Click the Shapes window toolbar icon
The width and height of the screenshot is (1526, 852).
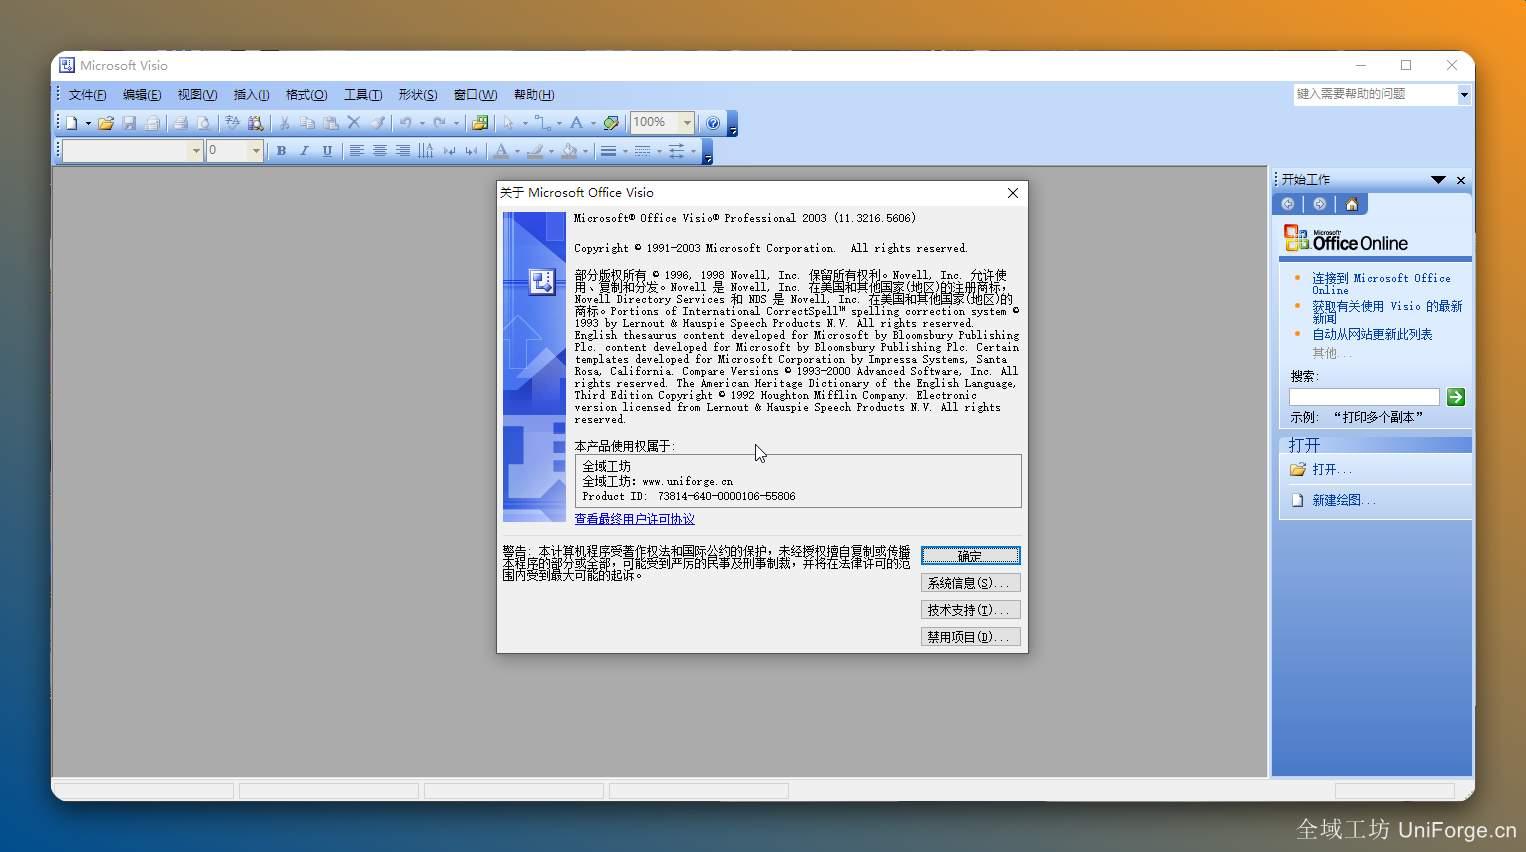480,123
